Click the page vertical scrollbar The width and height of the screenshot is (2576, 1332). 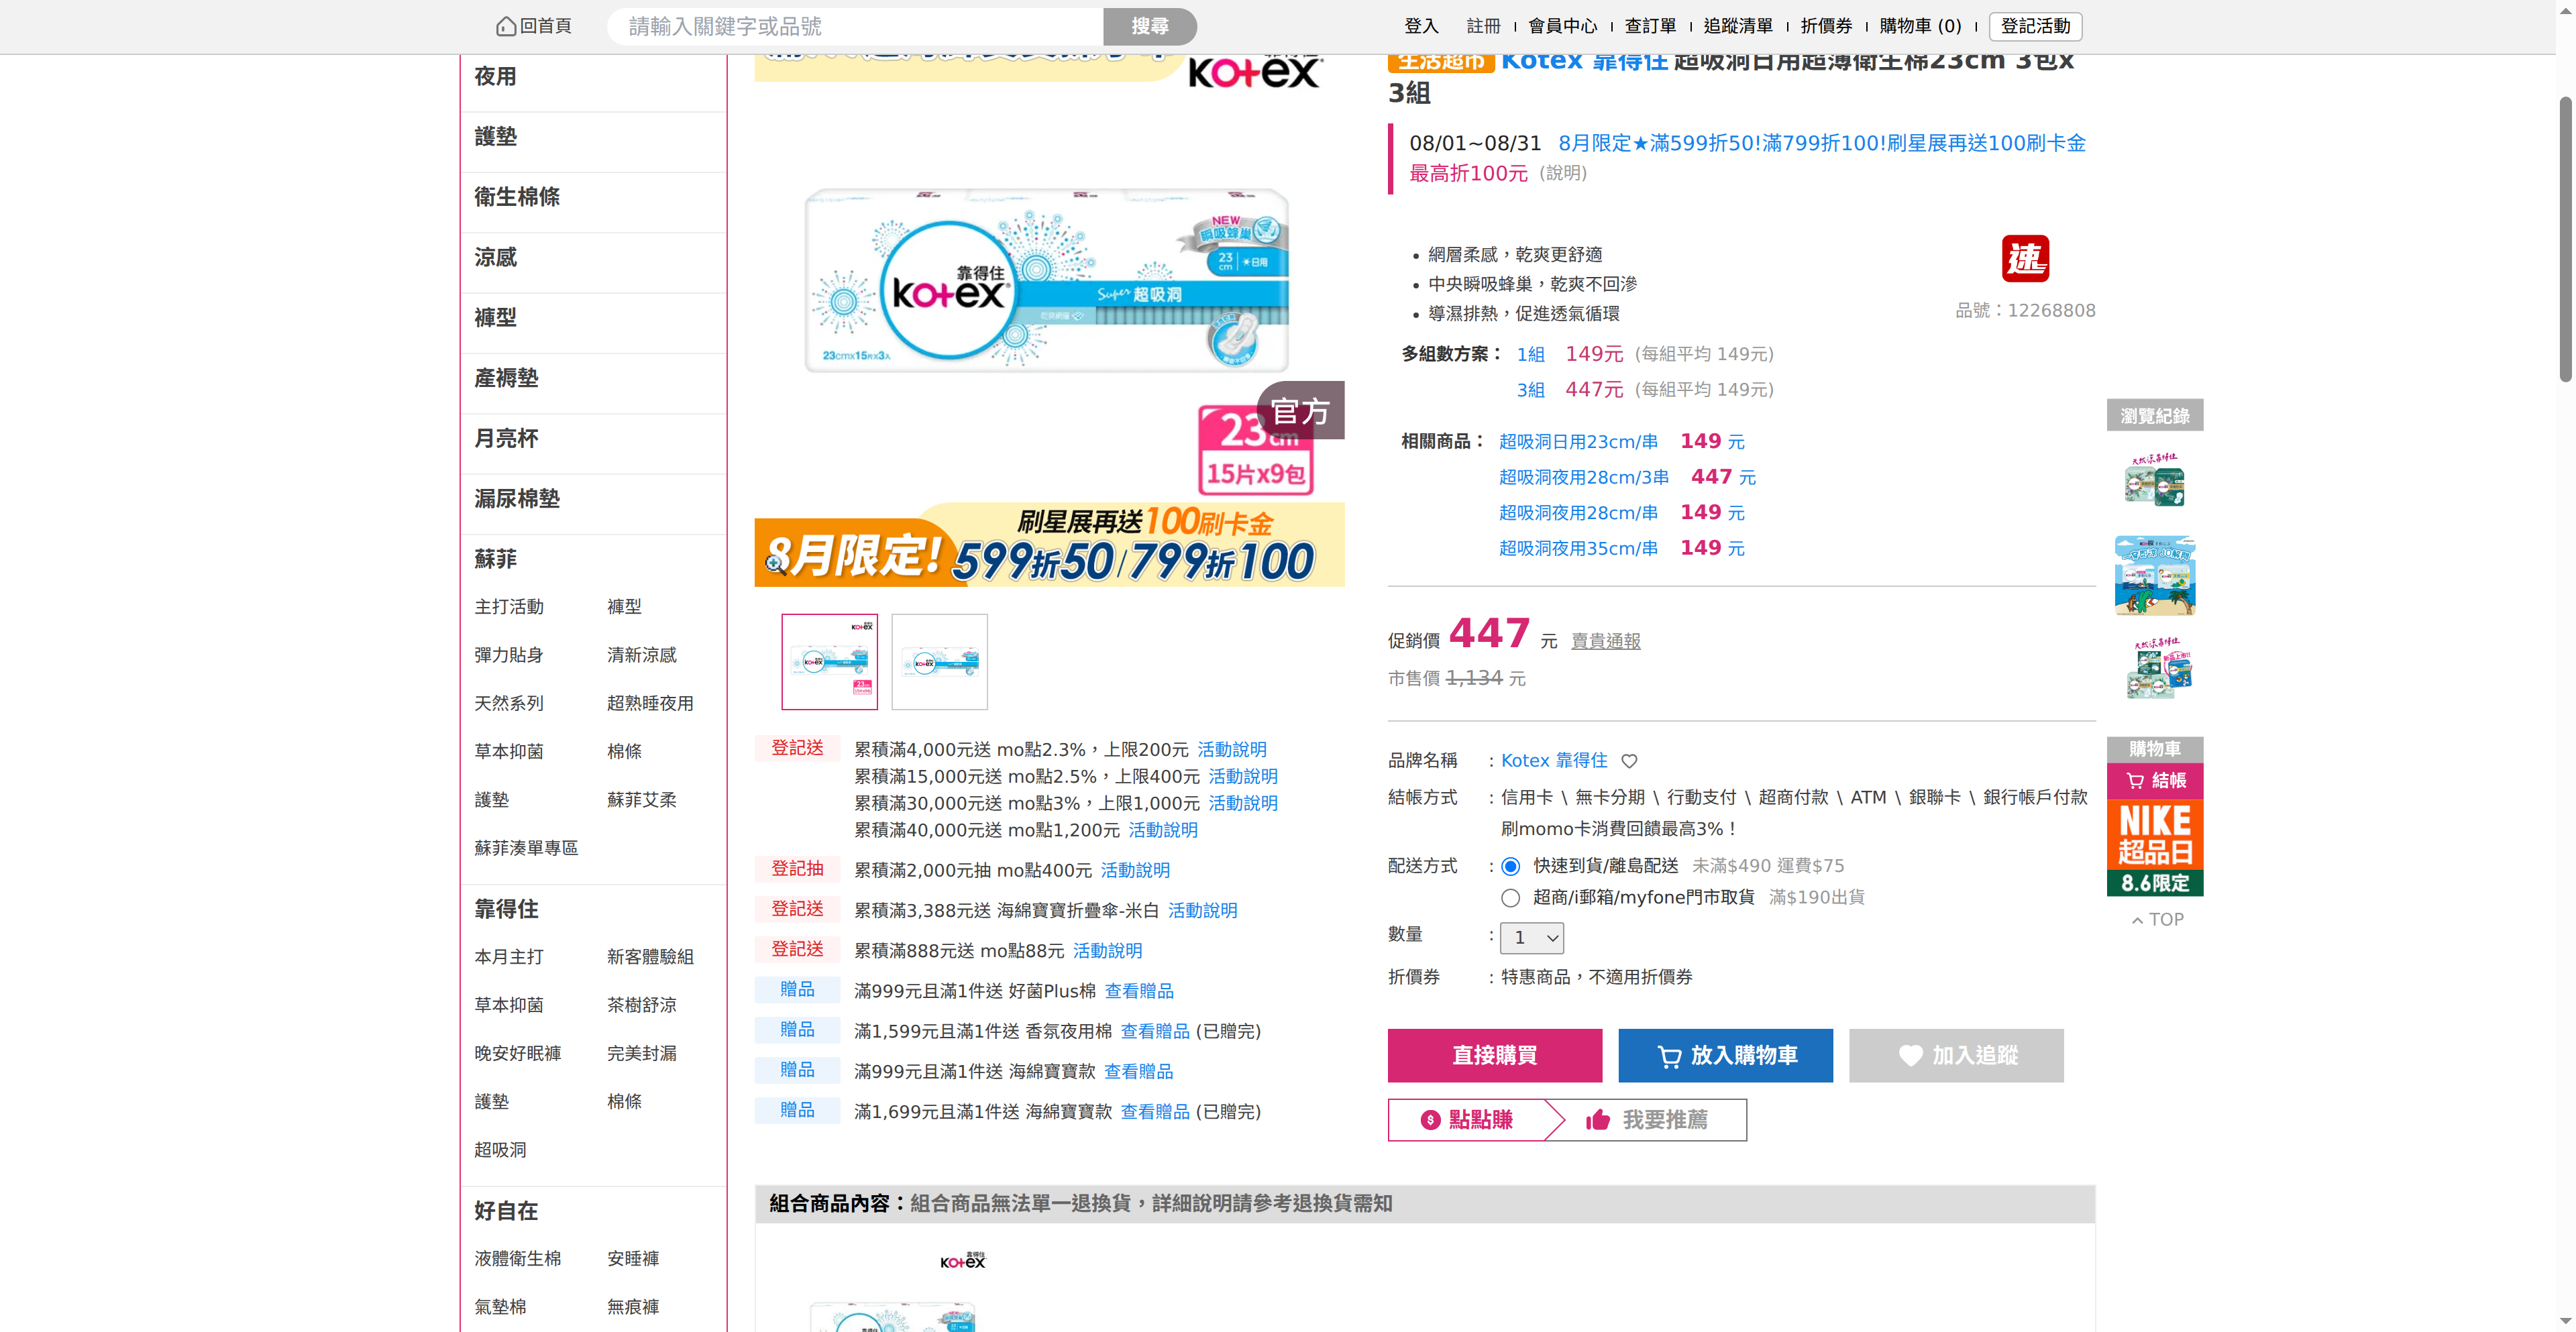click(x=2566, y=240)
